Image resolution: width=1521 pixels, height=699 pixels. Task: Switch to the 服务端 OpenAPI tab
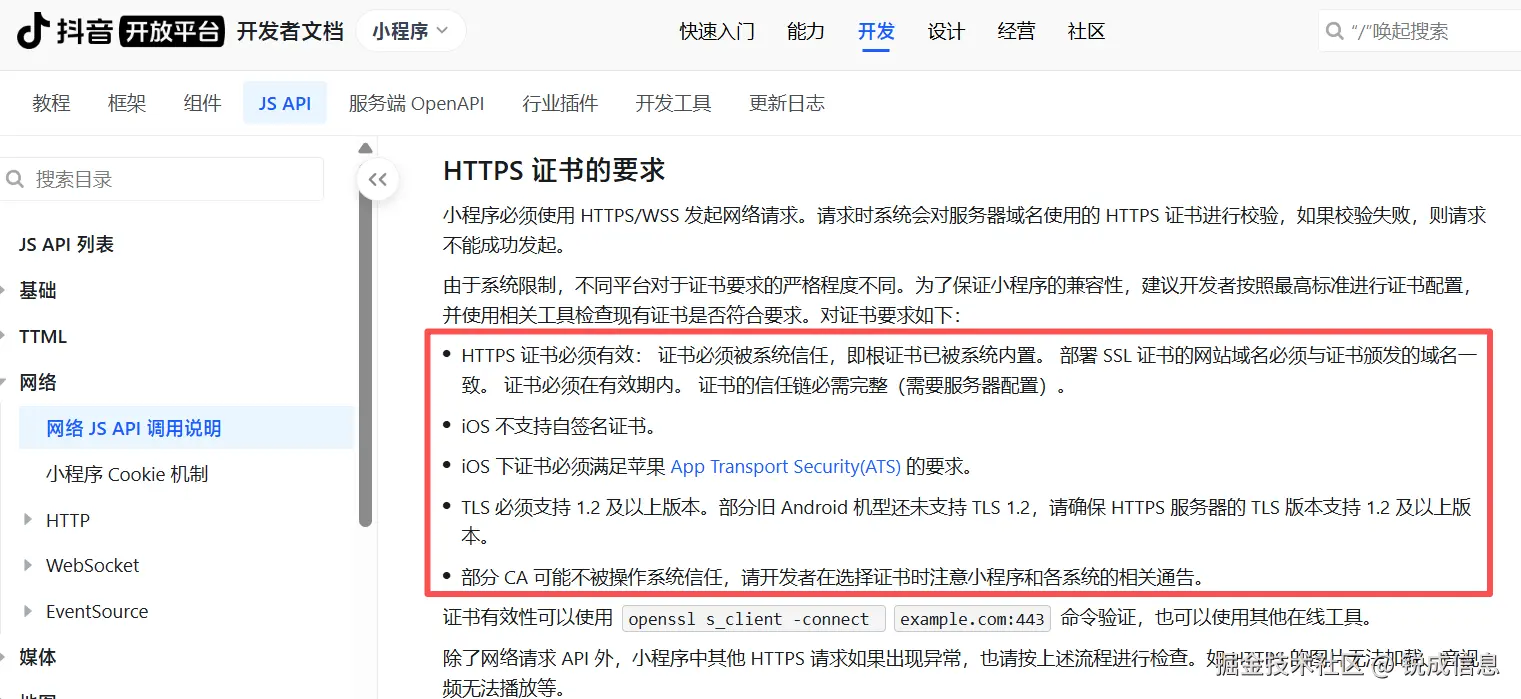(417, 102)
